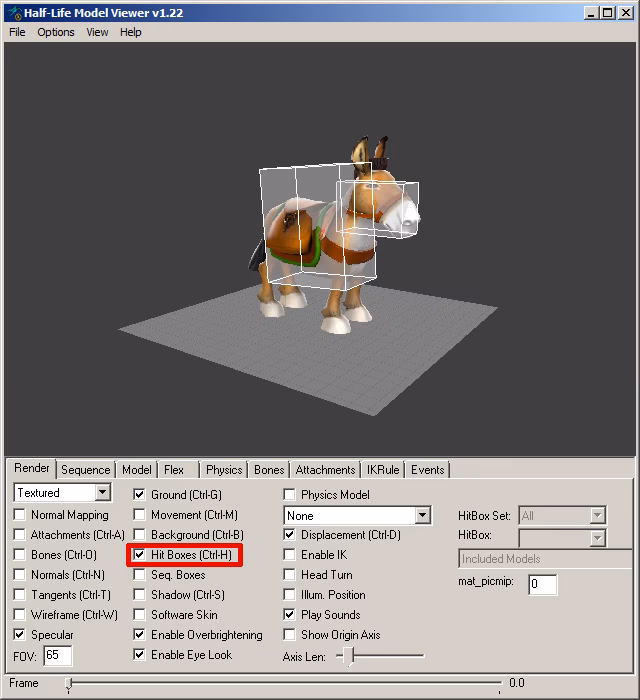Toggle Normals (Ctrl-N) checkbox
Viewport: 640px width, 700px height.
[x=19, y=575]
